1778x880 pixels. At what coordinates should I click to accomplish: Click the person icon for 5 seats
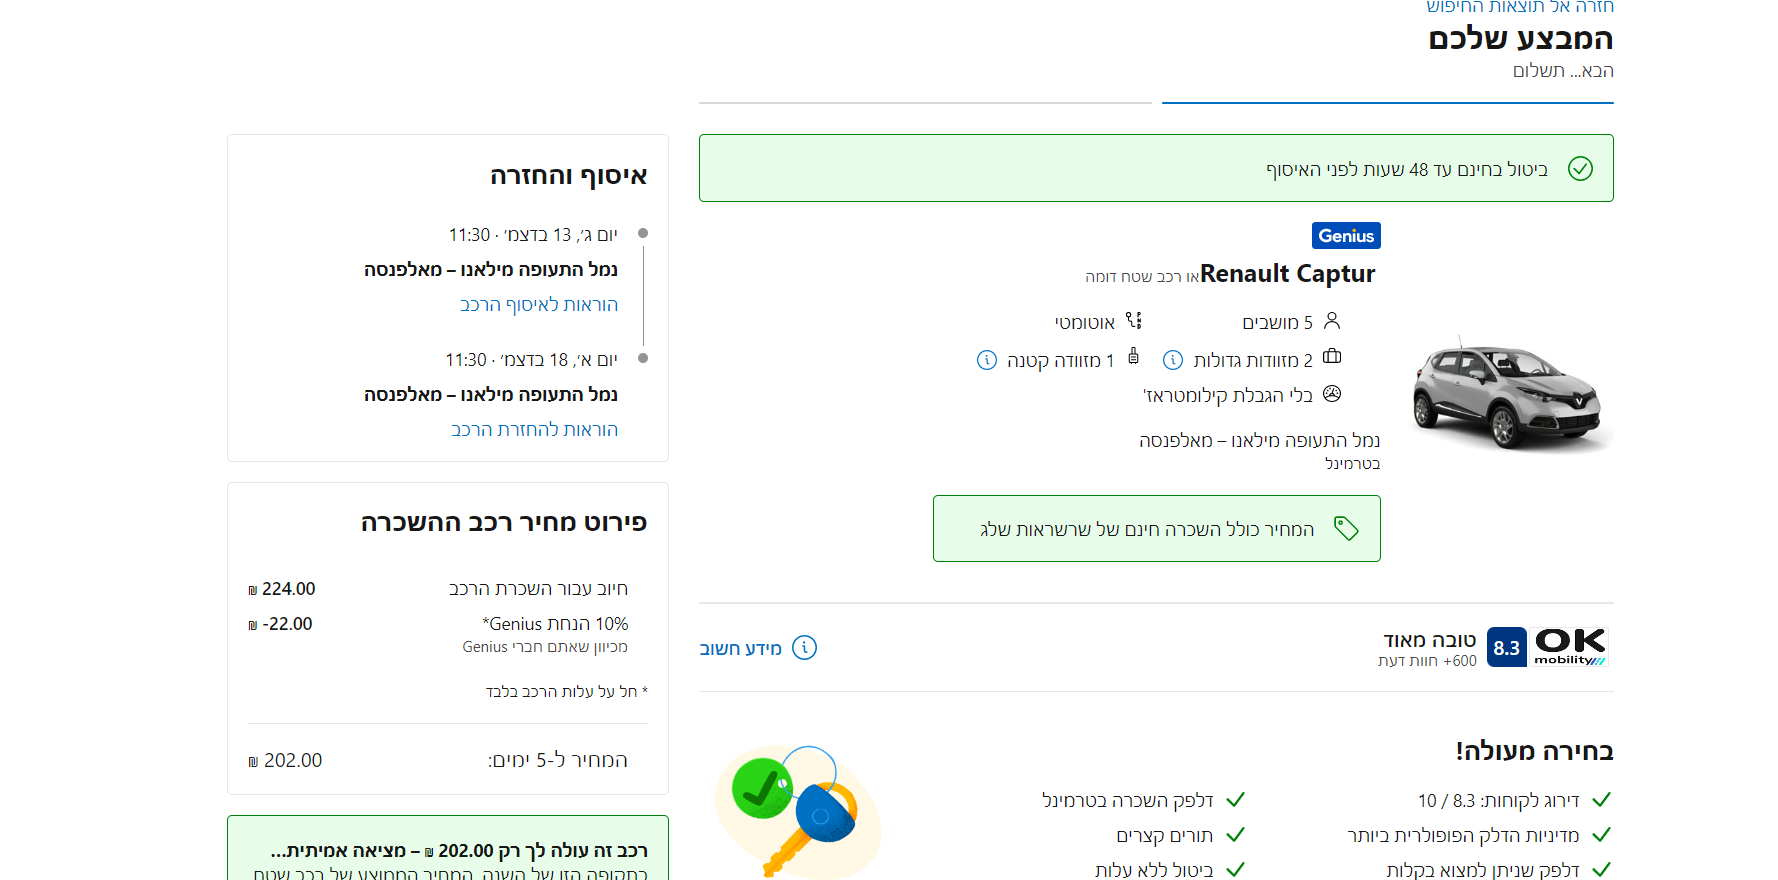tap(1331, 321)
